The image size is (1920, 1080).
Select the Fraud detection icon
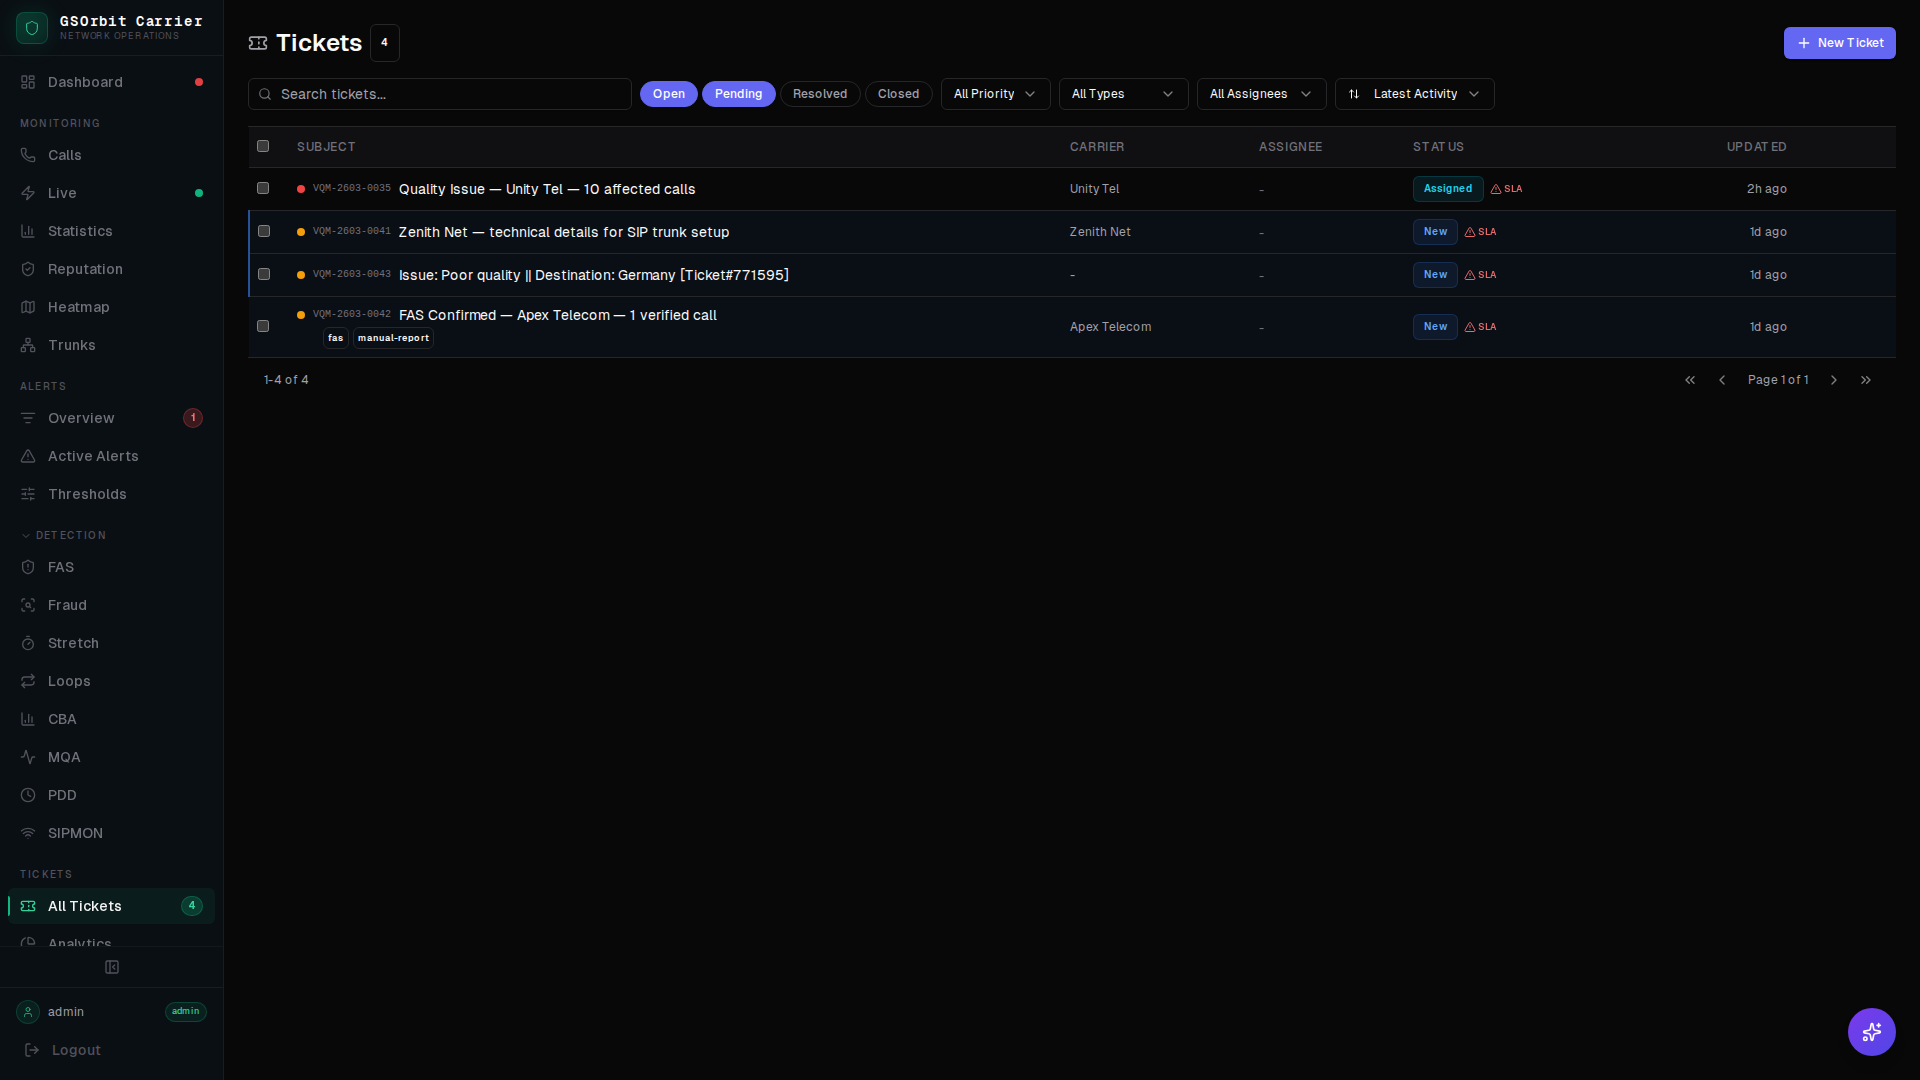click(29, 605)
